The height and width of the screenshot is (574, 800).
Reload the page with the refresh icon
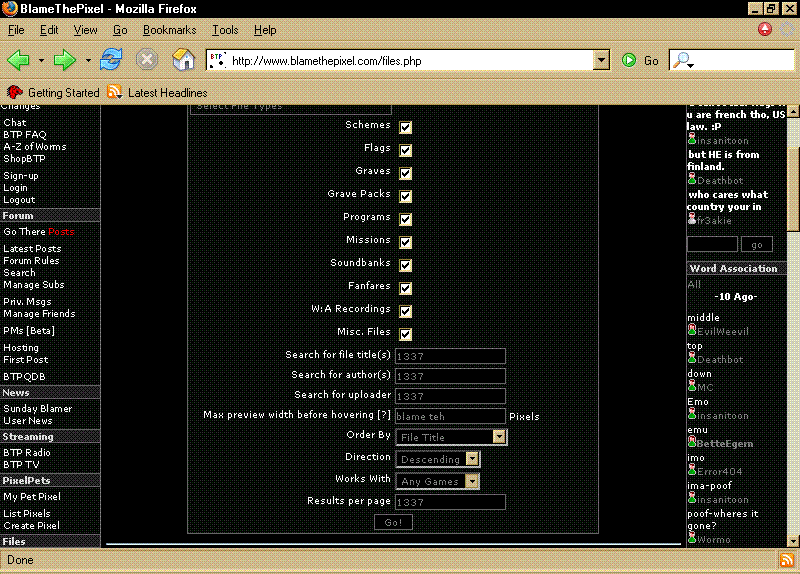[111, 60]
